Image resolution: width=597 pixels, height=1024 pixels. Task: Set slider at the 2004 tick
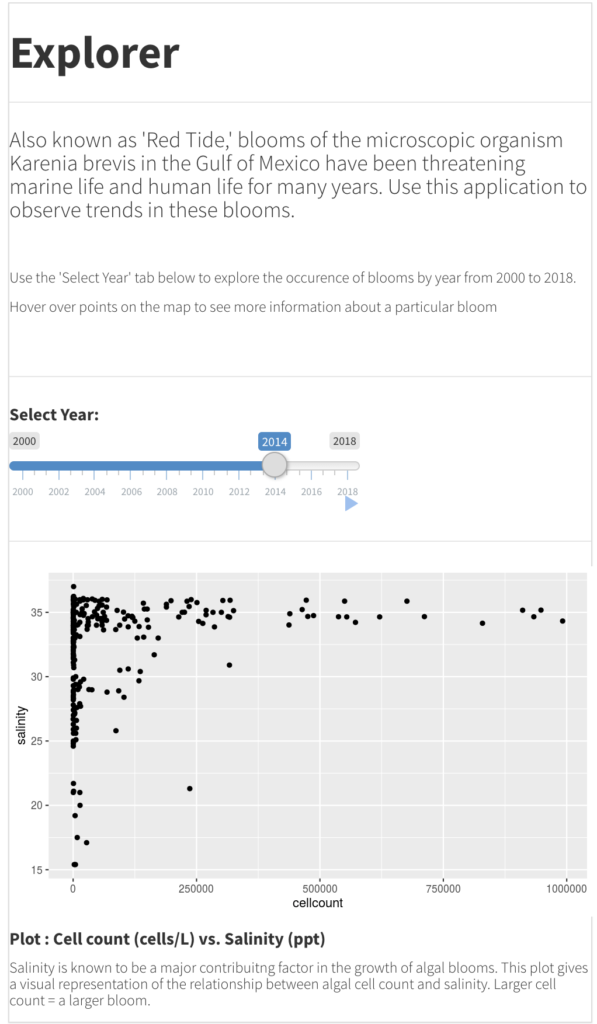point(95,491)
